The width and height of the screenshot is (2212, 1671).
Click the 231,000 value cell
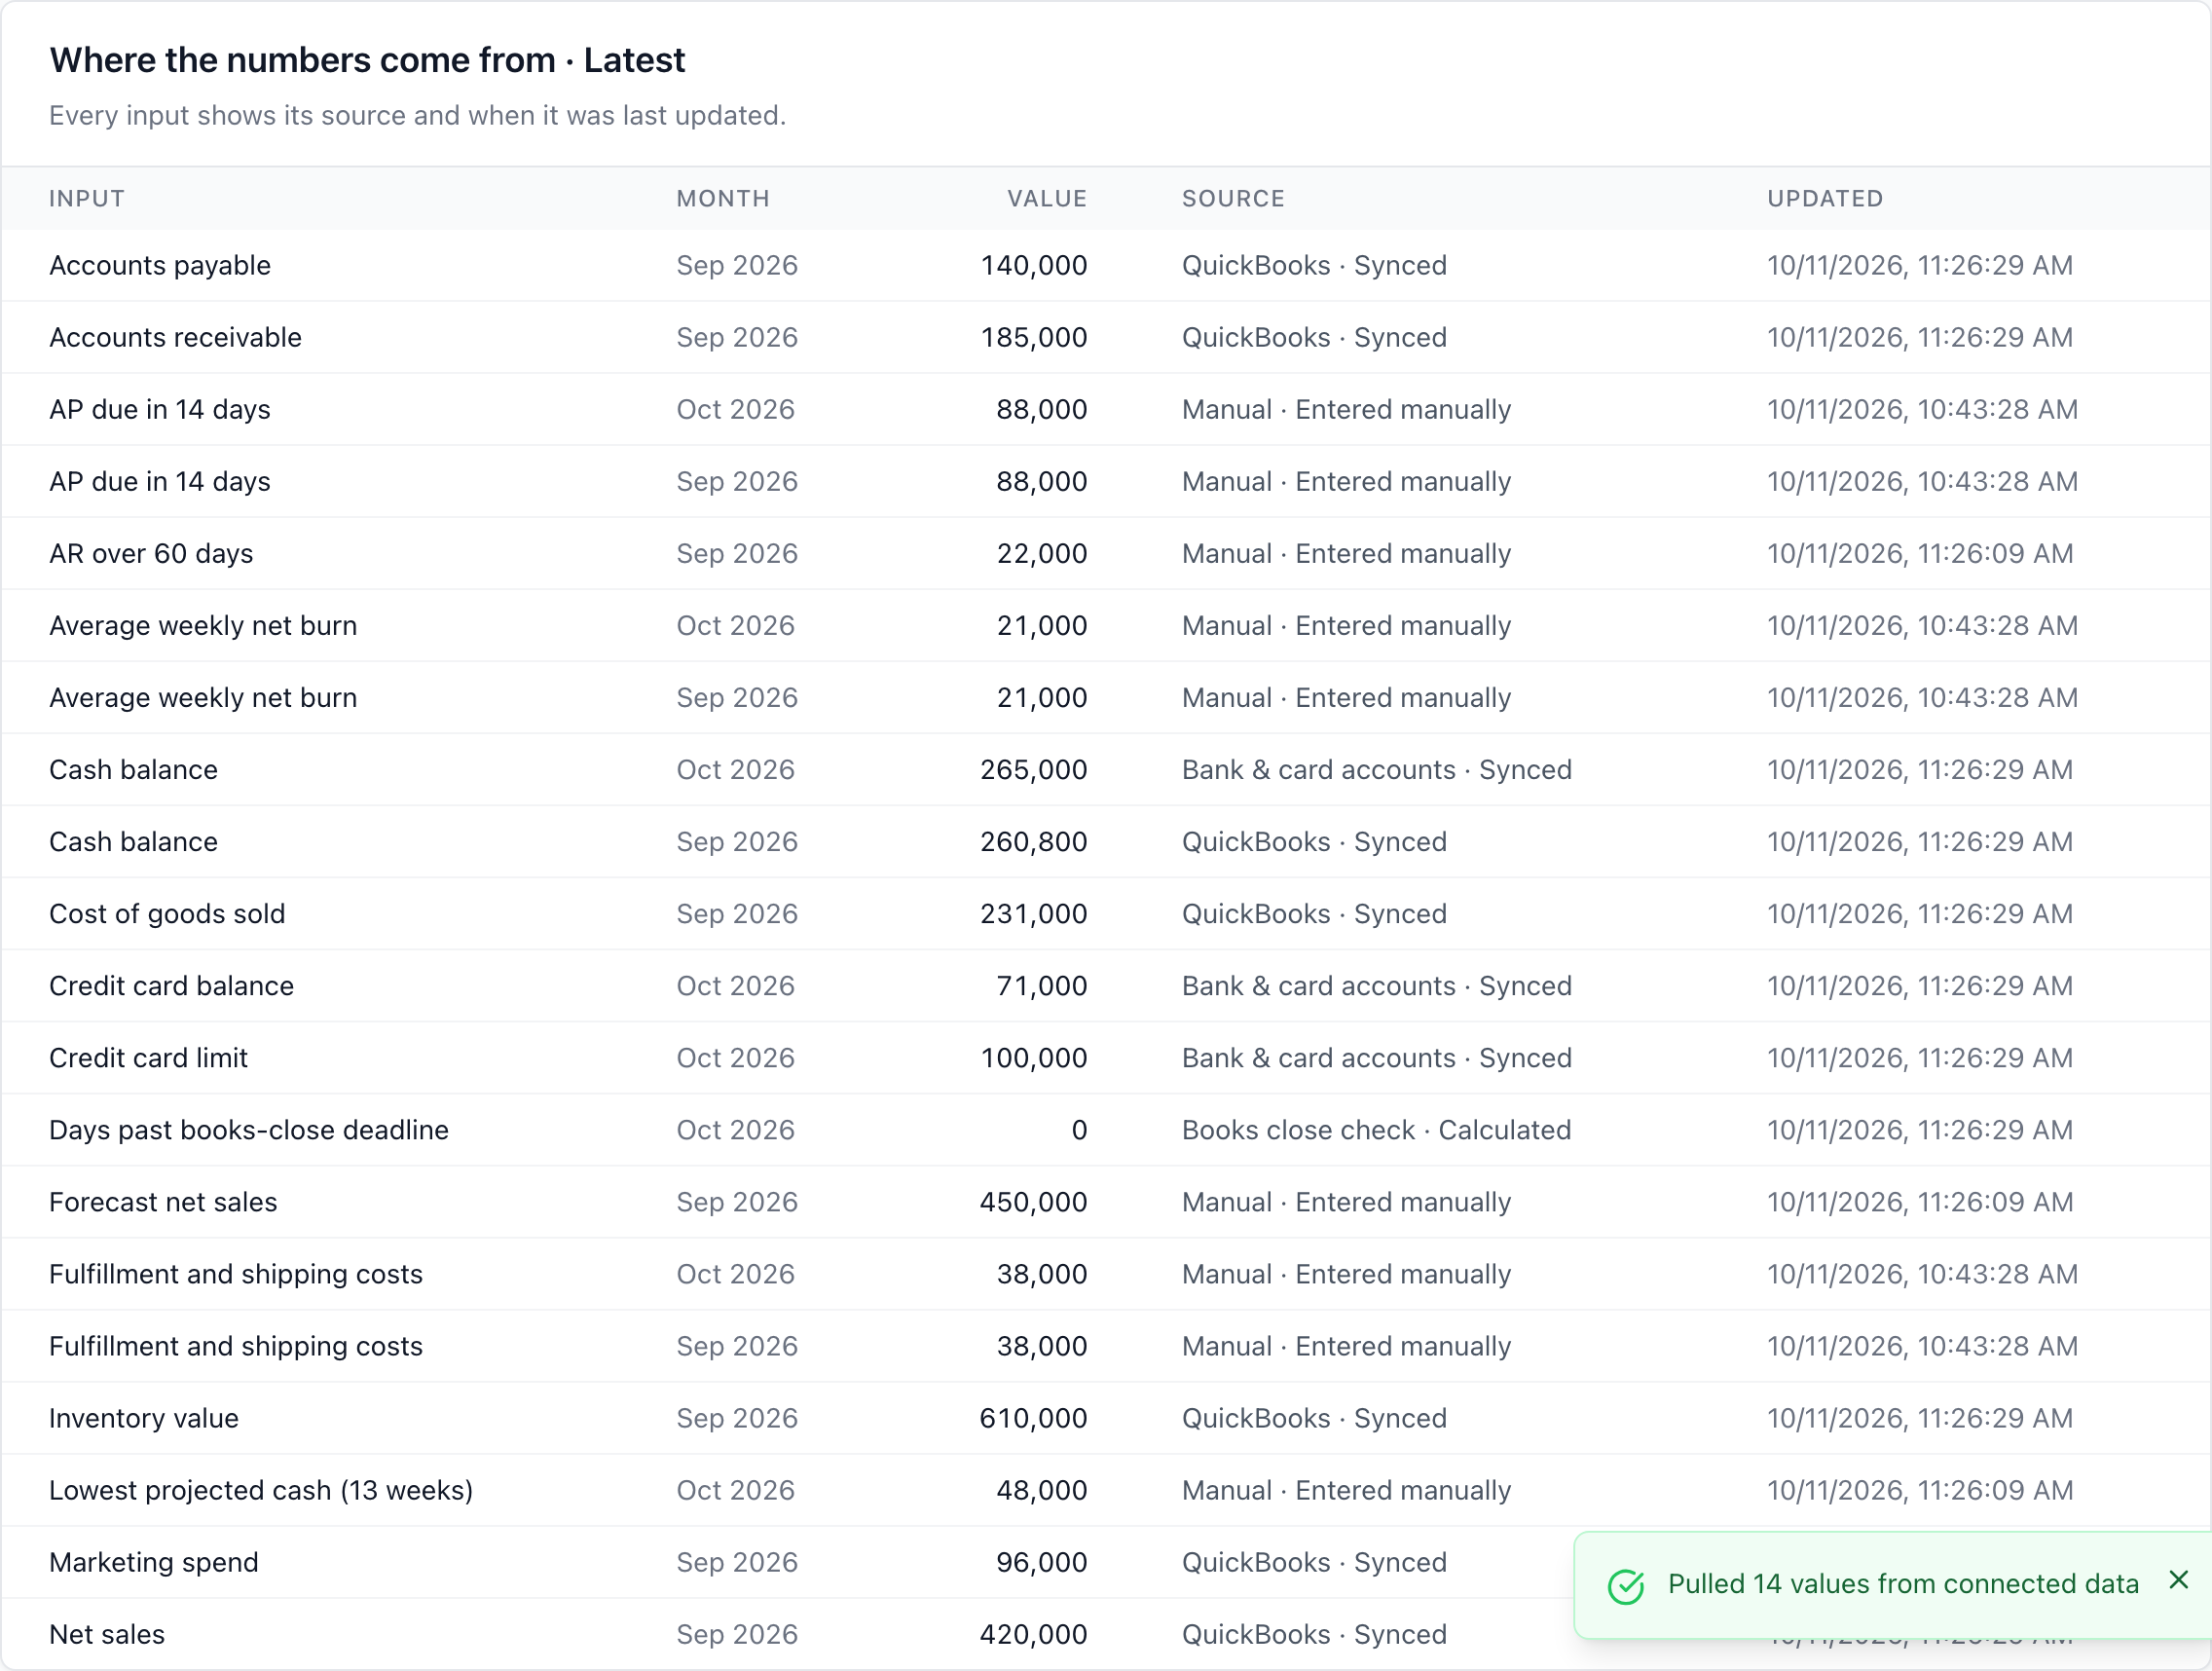(1034, 913)
